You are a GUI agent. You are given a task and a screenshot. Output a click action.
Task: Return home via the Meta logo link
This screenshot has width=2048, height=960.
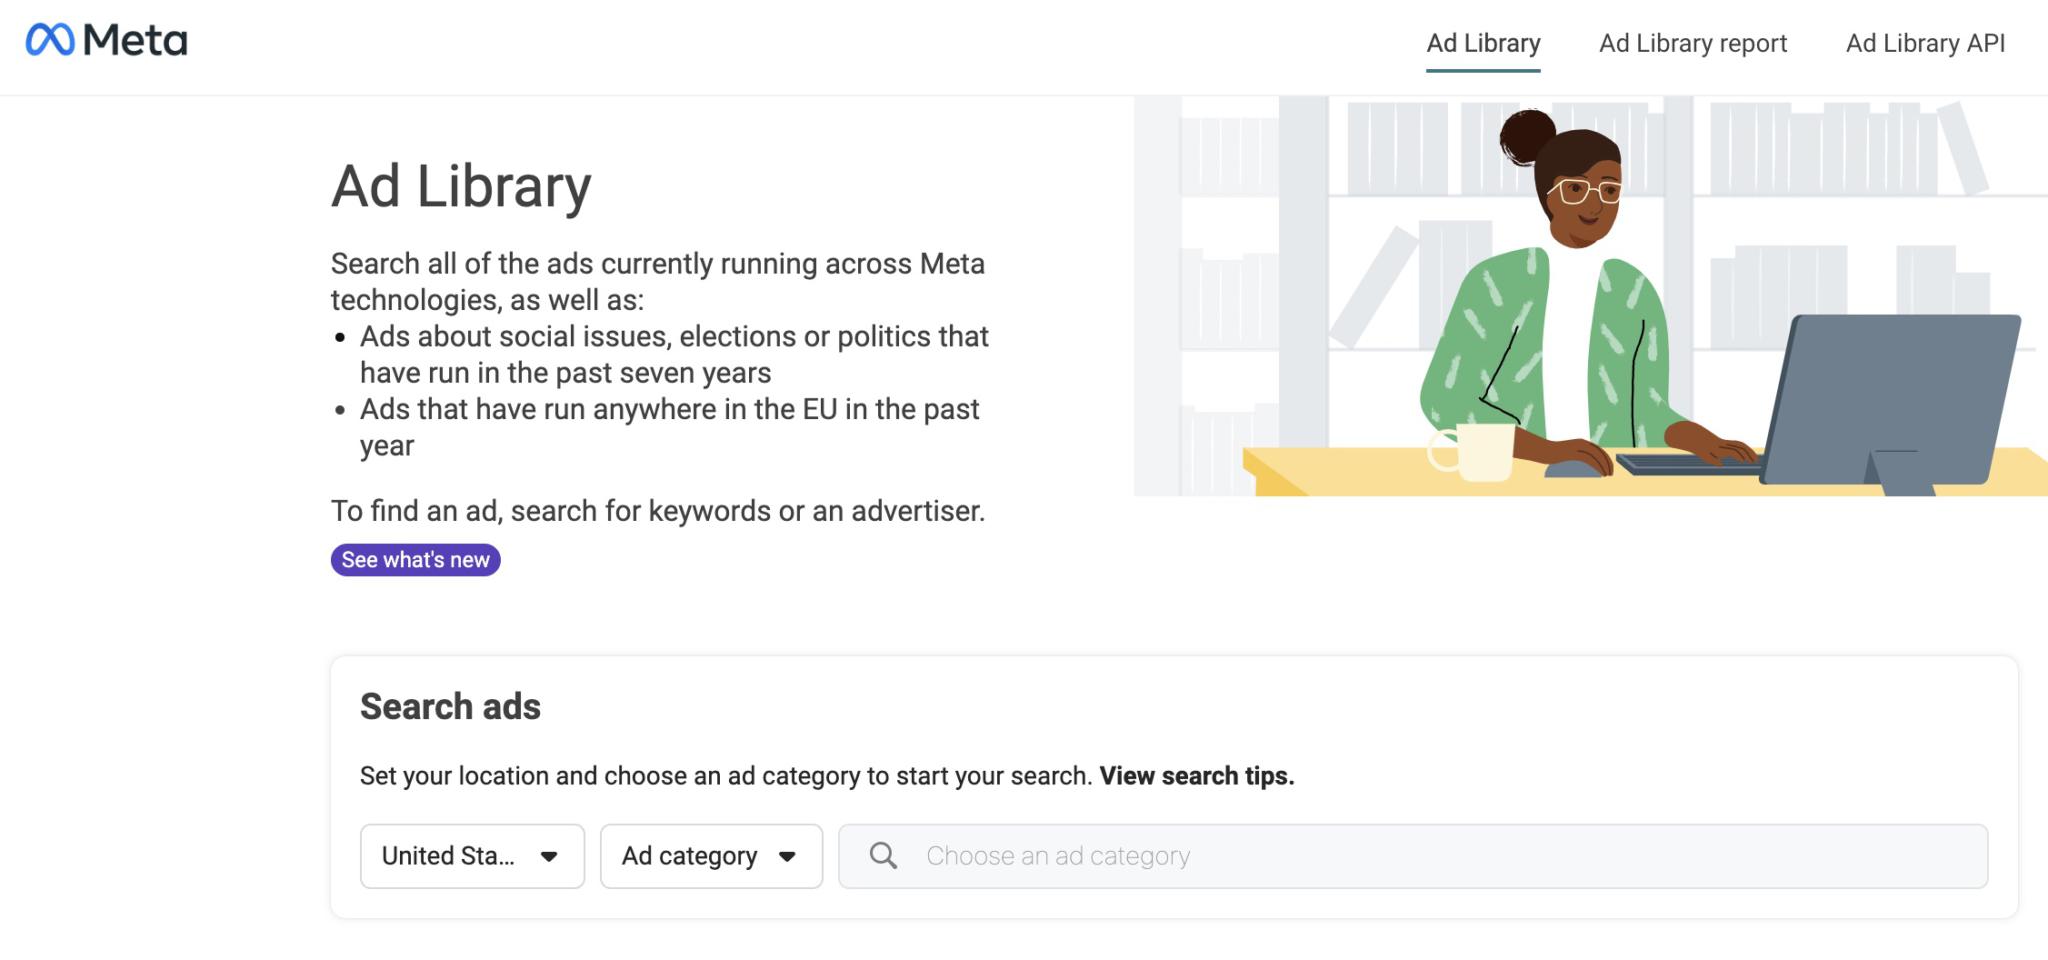(104, 41)
